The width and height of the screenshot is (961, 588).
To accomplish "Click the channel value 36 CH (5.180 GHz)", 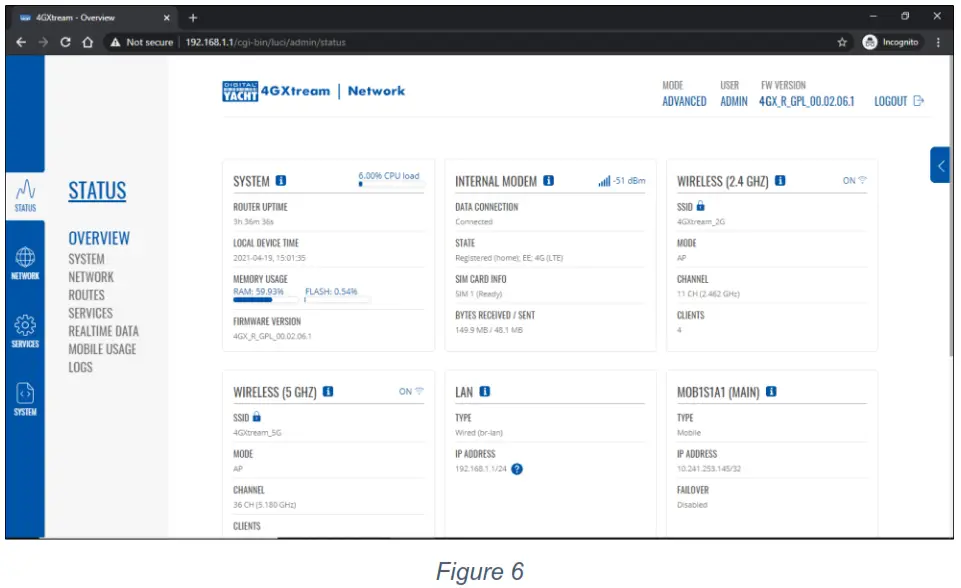I will pos(264,505).
